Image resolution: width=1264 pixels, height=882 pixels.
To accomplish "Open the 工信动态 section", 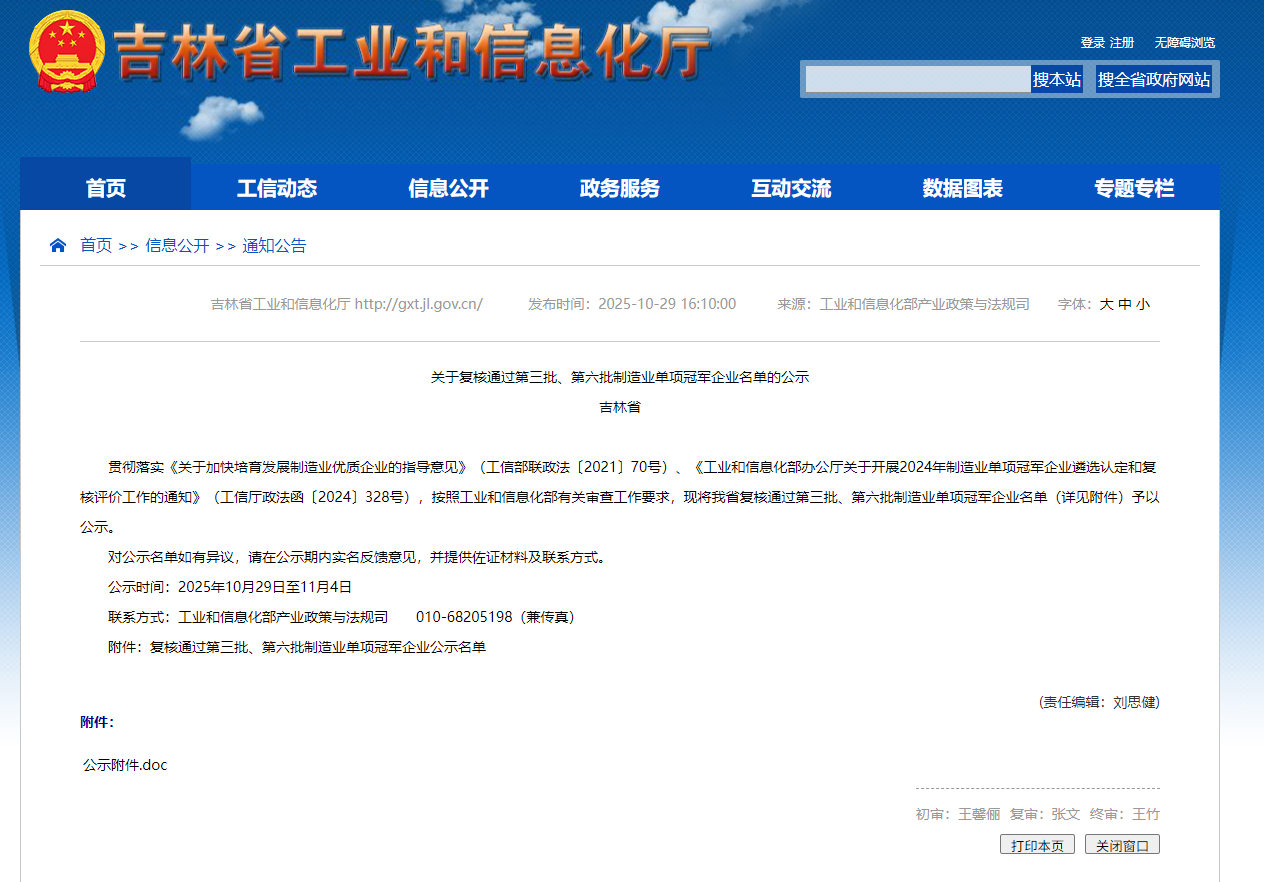I will coord(276,186).
